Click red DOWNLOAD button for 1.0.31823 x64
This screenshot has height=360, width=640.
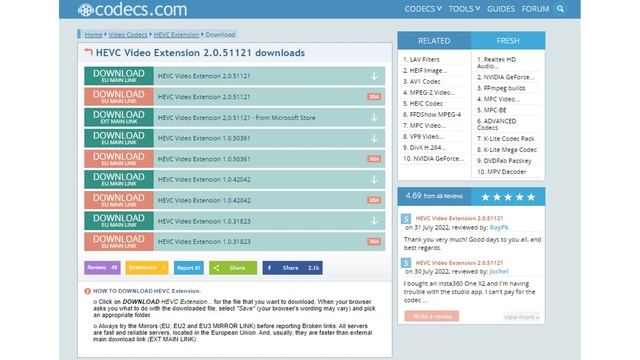(x=119, y=242)
